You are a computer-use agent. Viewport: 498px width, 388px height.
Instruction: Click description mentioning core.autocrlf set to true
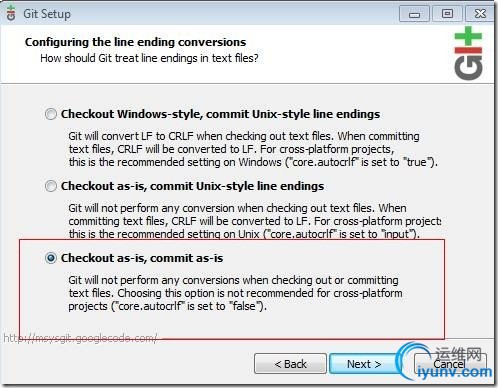pyautogui.click(x=253, y=149)
